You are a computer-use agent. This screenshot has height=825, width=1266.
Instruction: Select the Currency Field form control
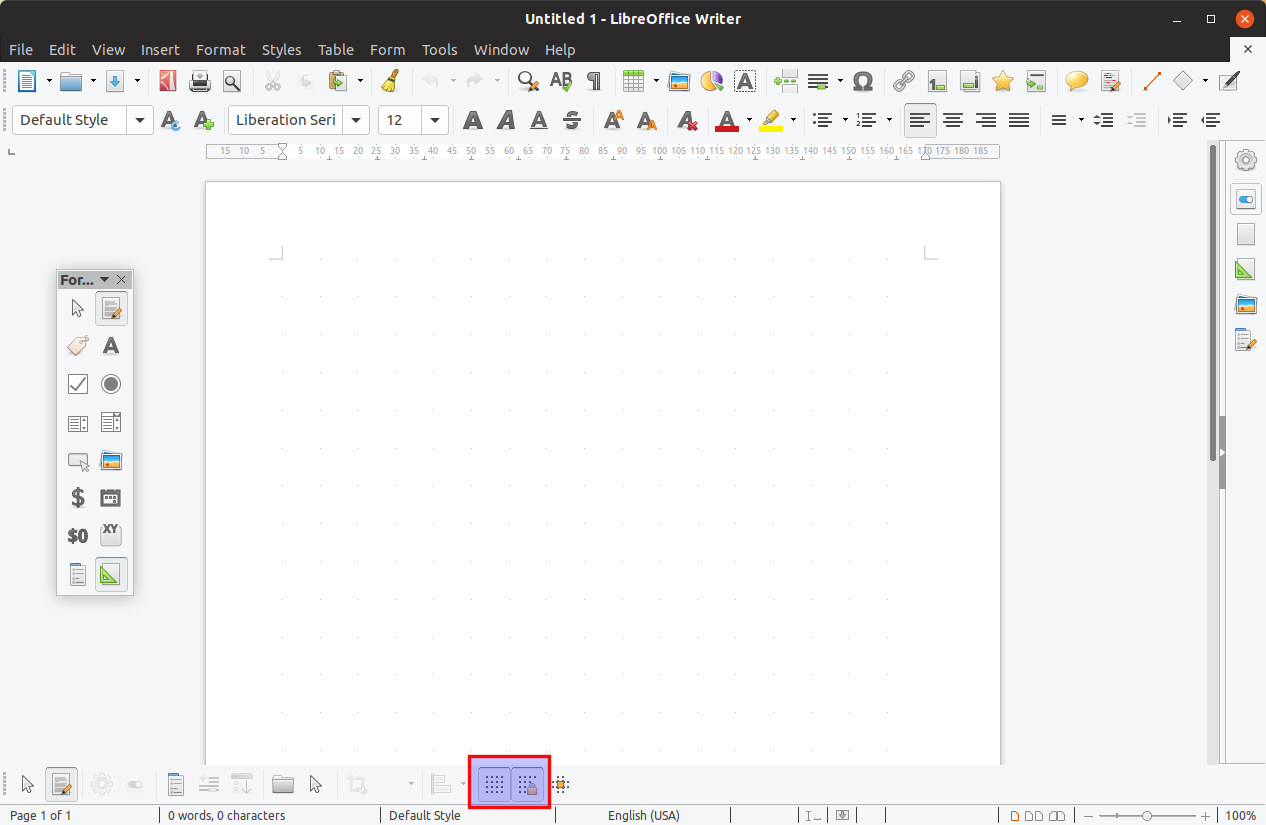coord(78,497)
